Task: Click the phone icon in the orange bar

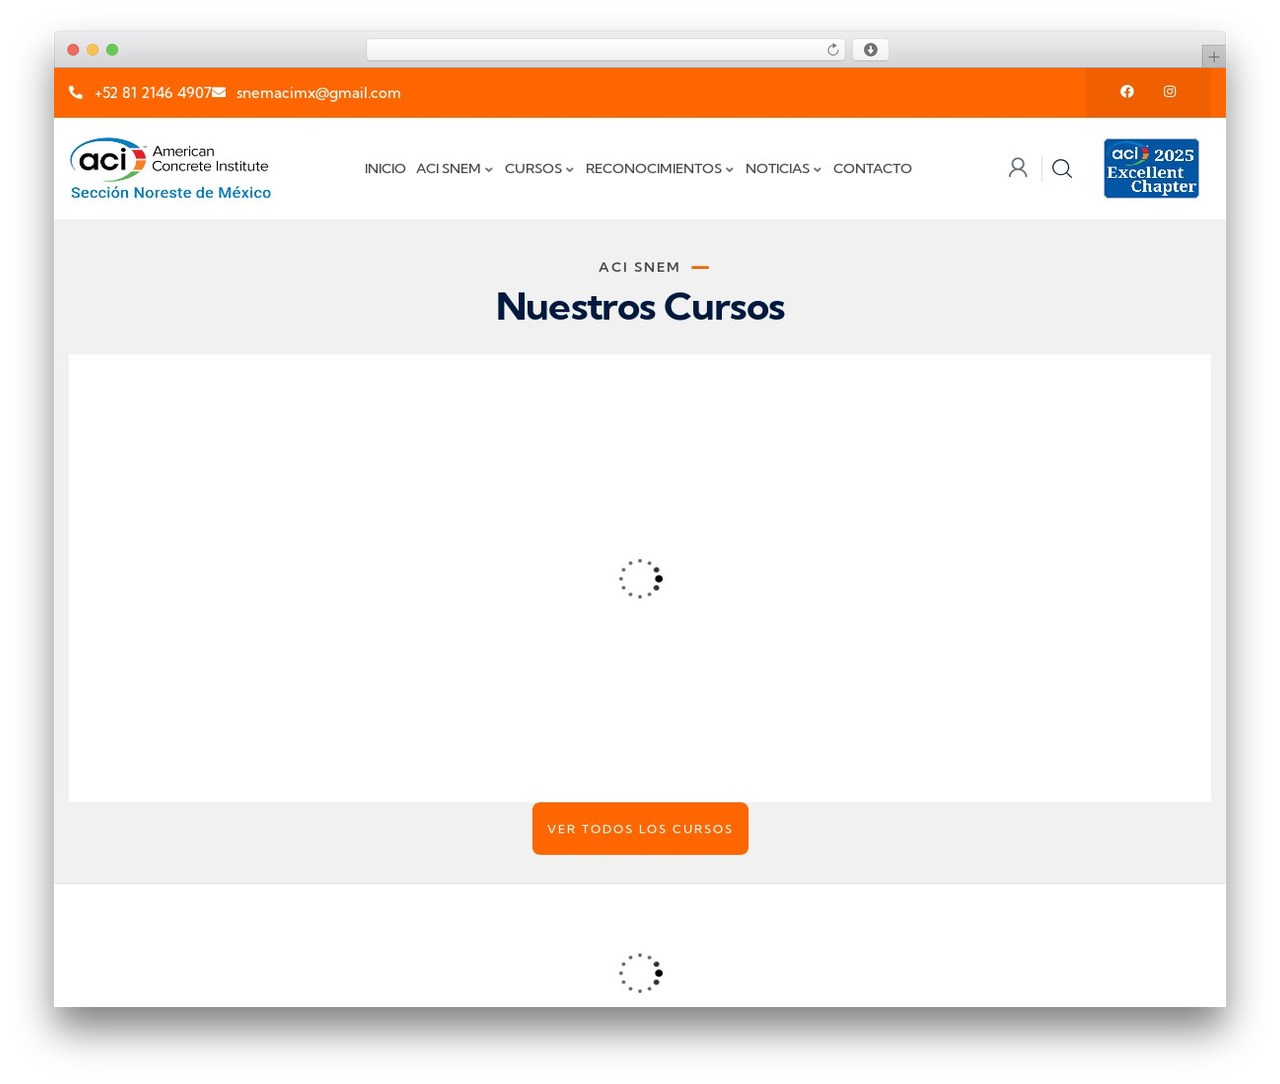Action: pos(76,93)
